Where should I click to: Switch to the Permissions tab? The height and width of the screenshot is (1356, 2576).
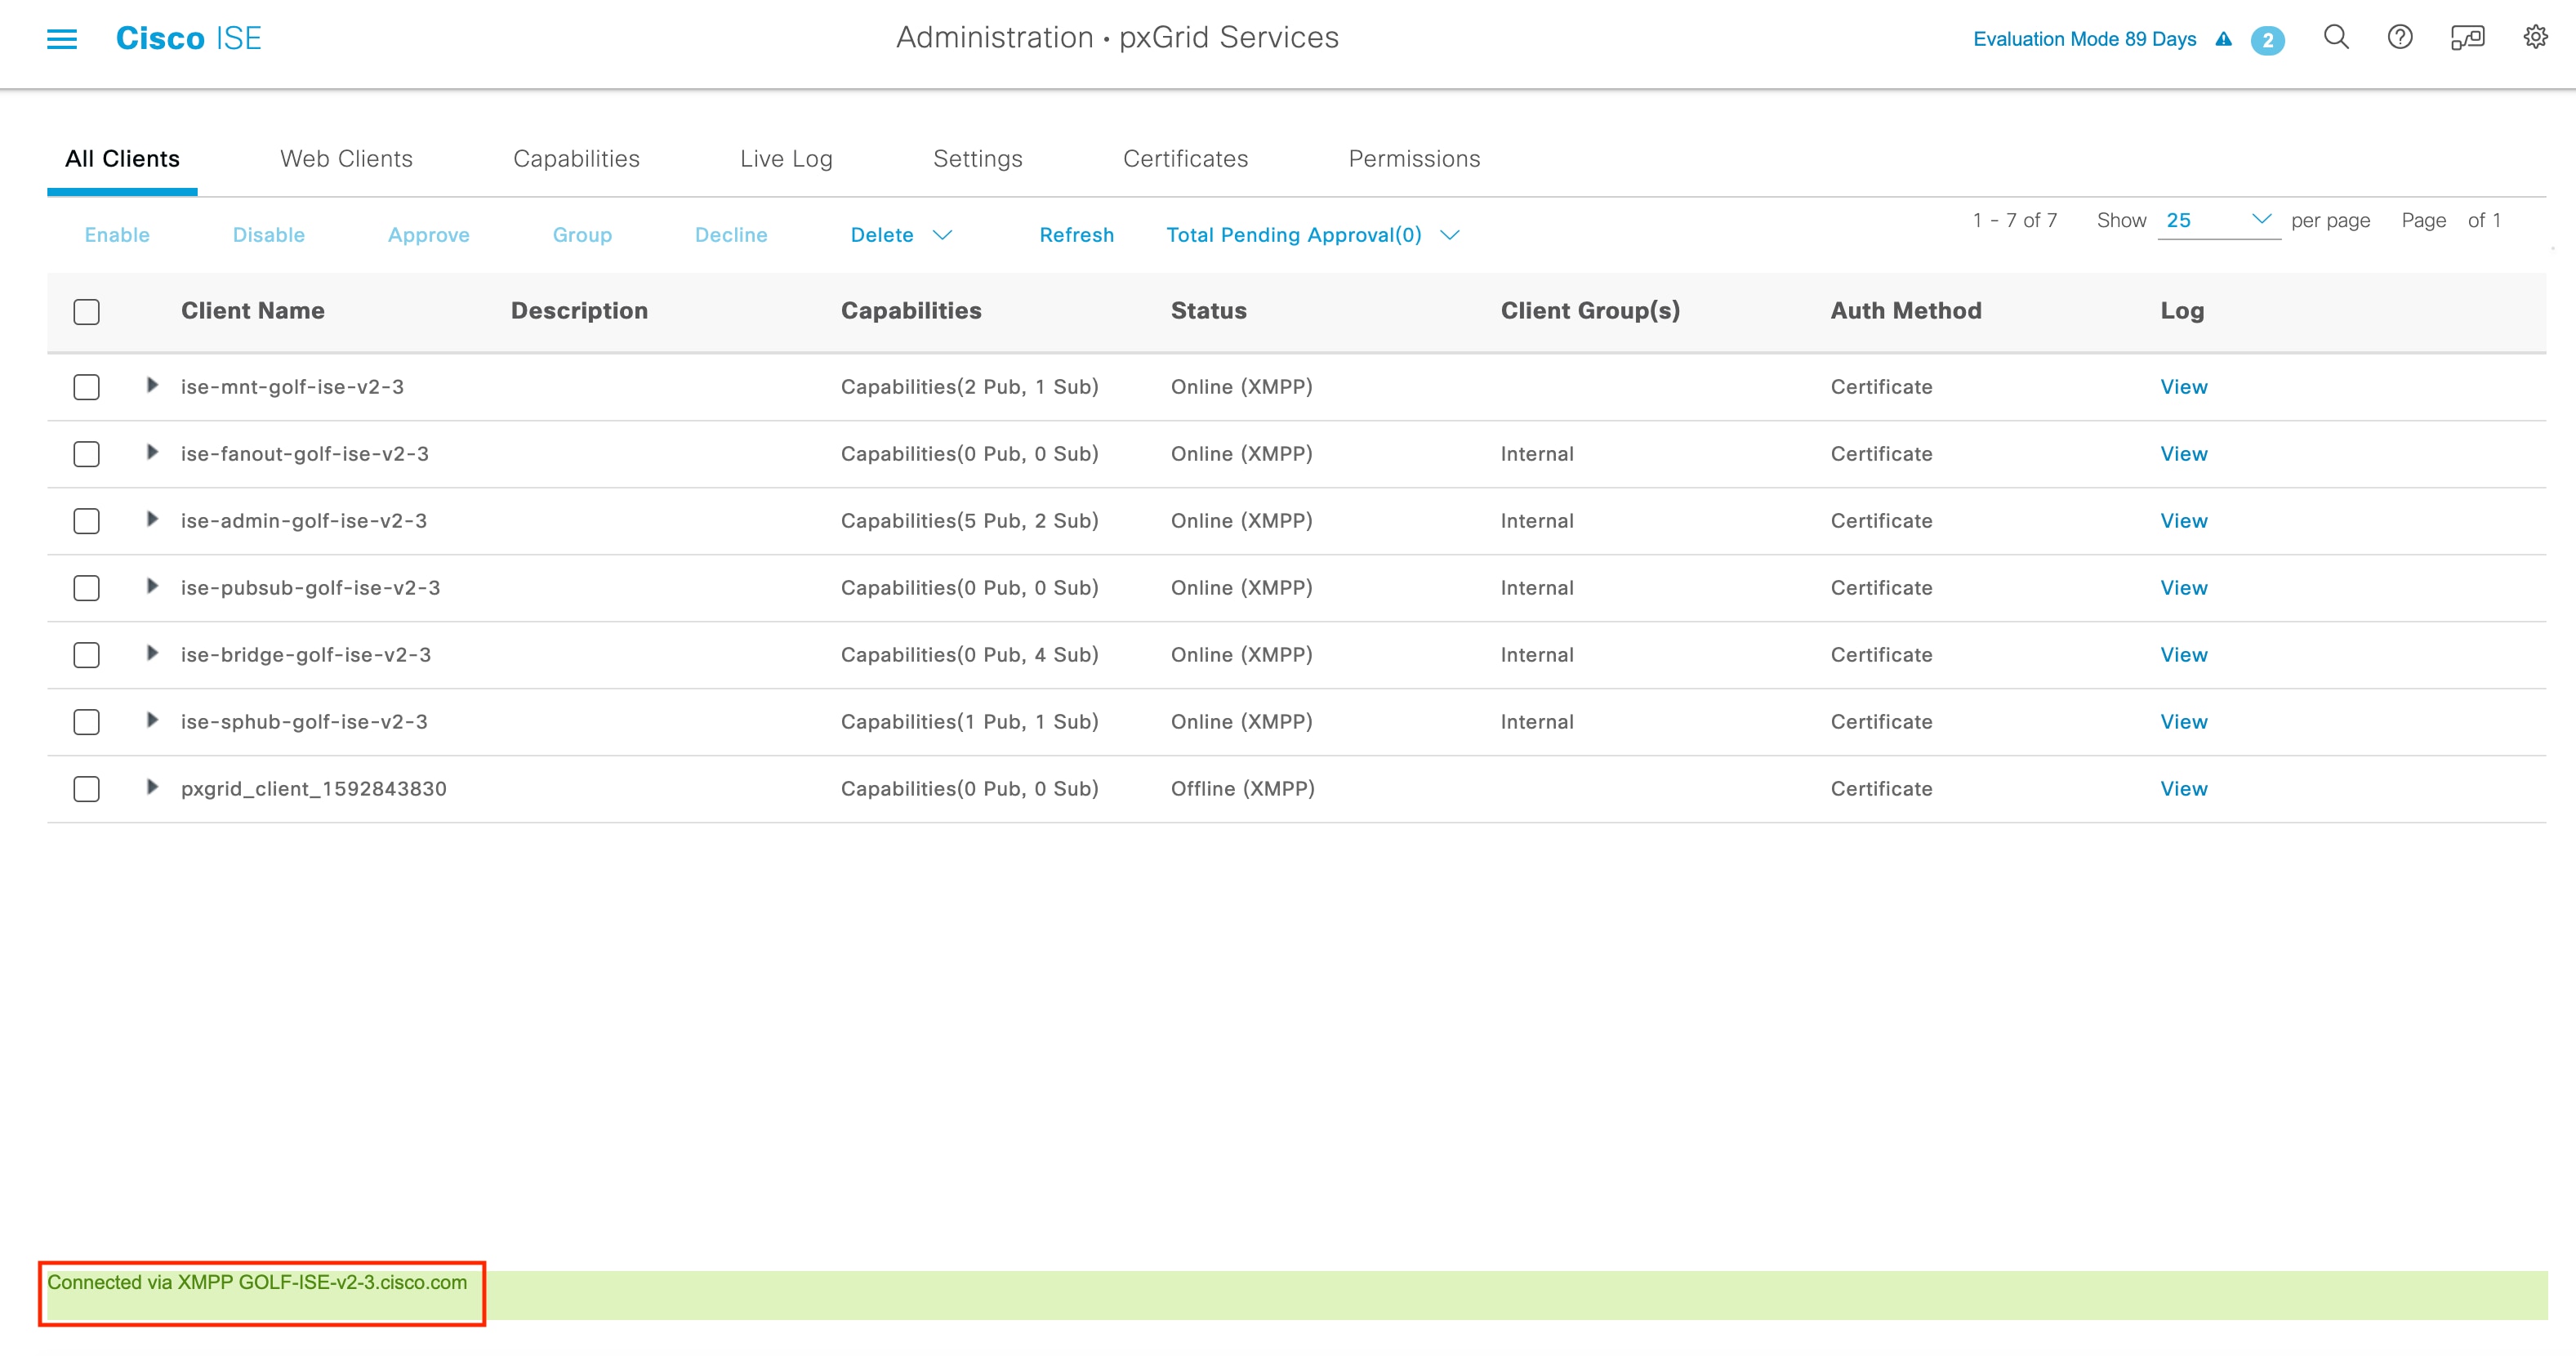pyautogui.click(x=1414, y=159)
